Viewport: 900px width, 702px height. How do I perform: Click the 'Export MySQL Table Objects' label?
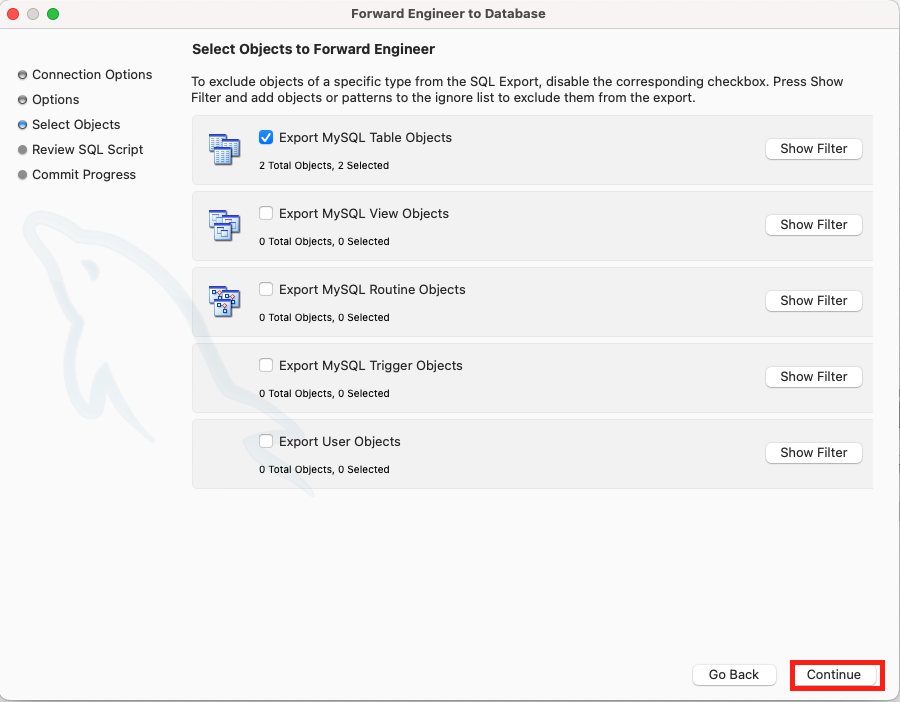(x=365, y=138)
